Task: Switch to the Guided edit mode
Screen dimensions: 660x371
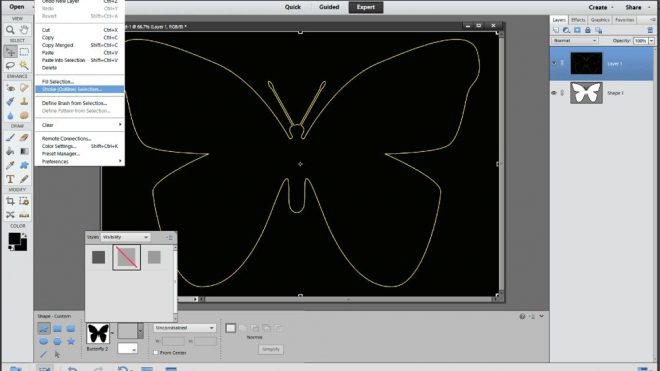Action: (329, 7)
